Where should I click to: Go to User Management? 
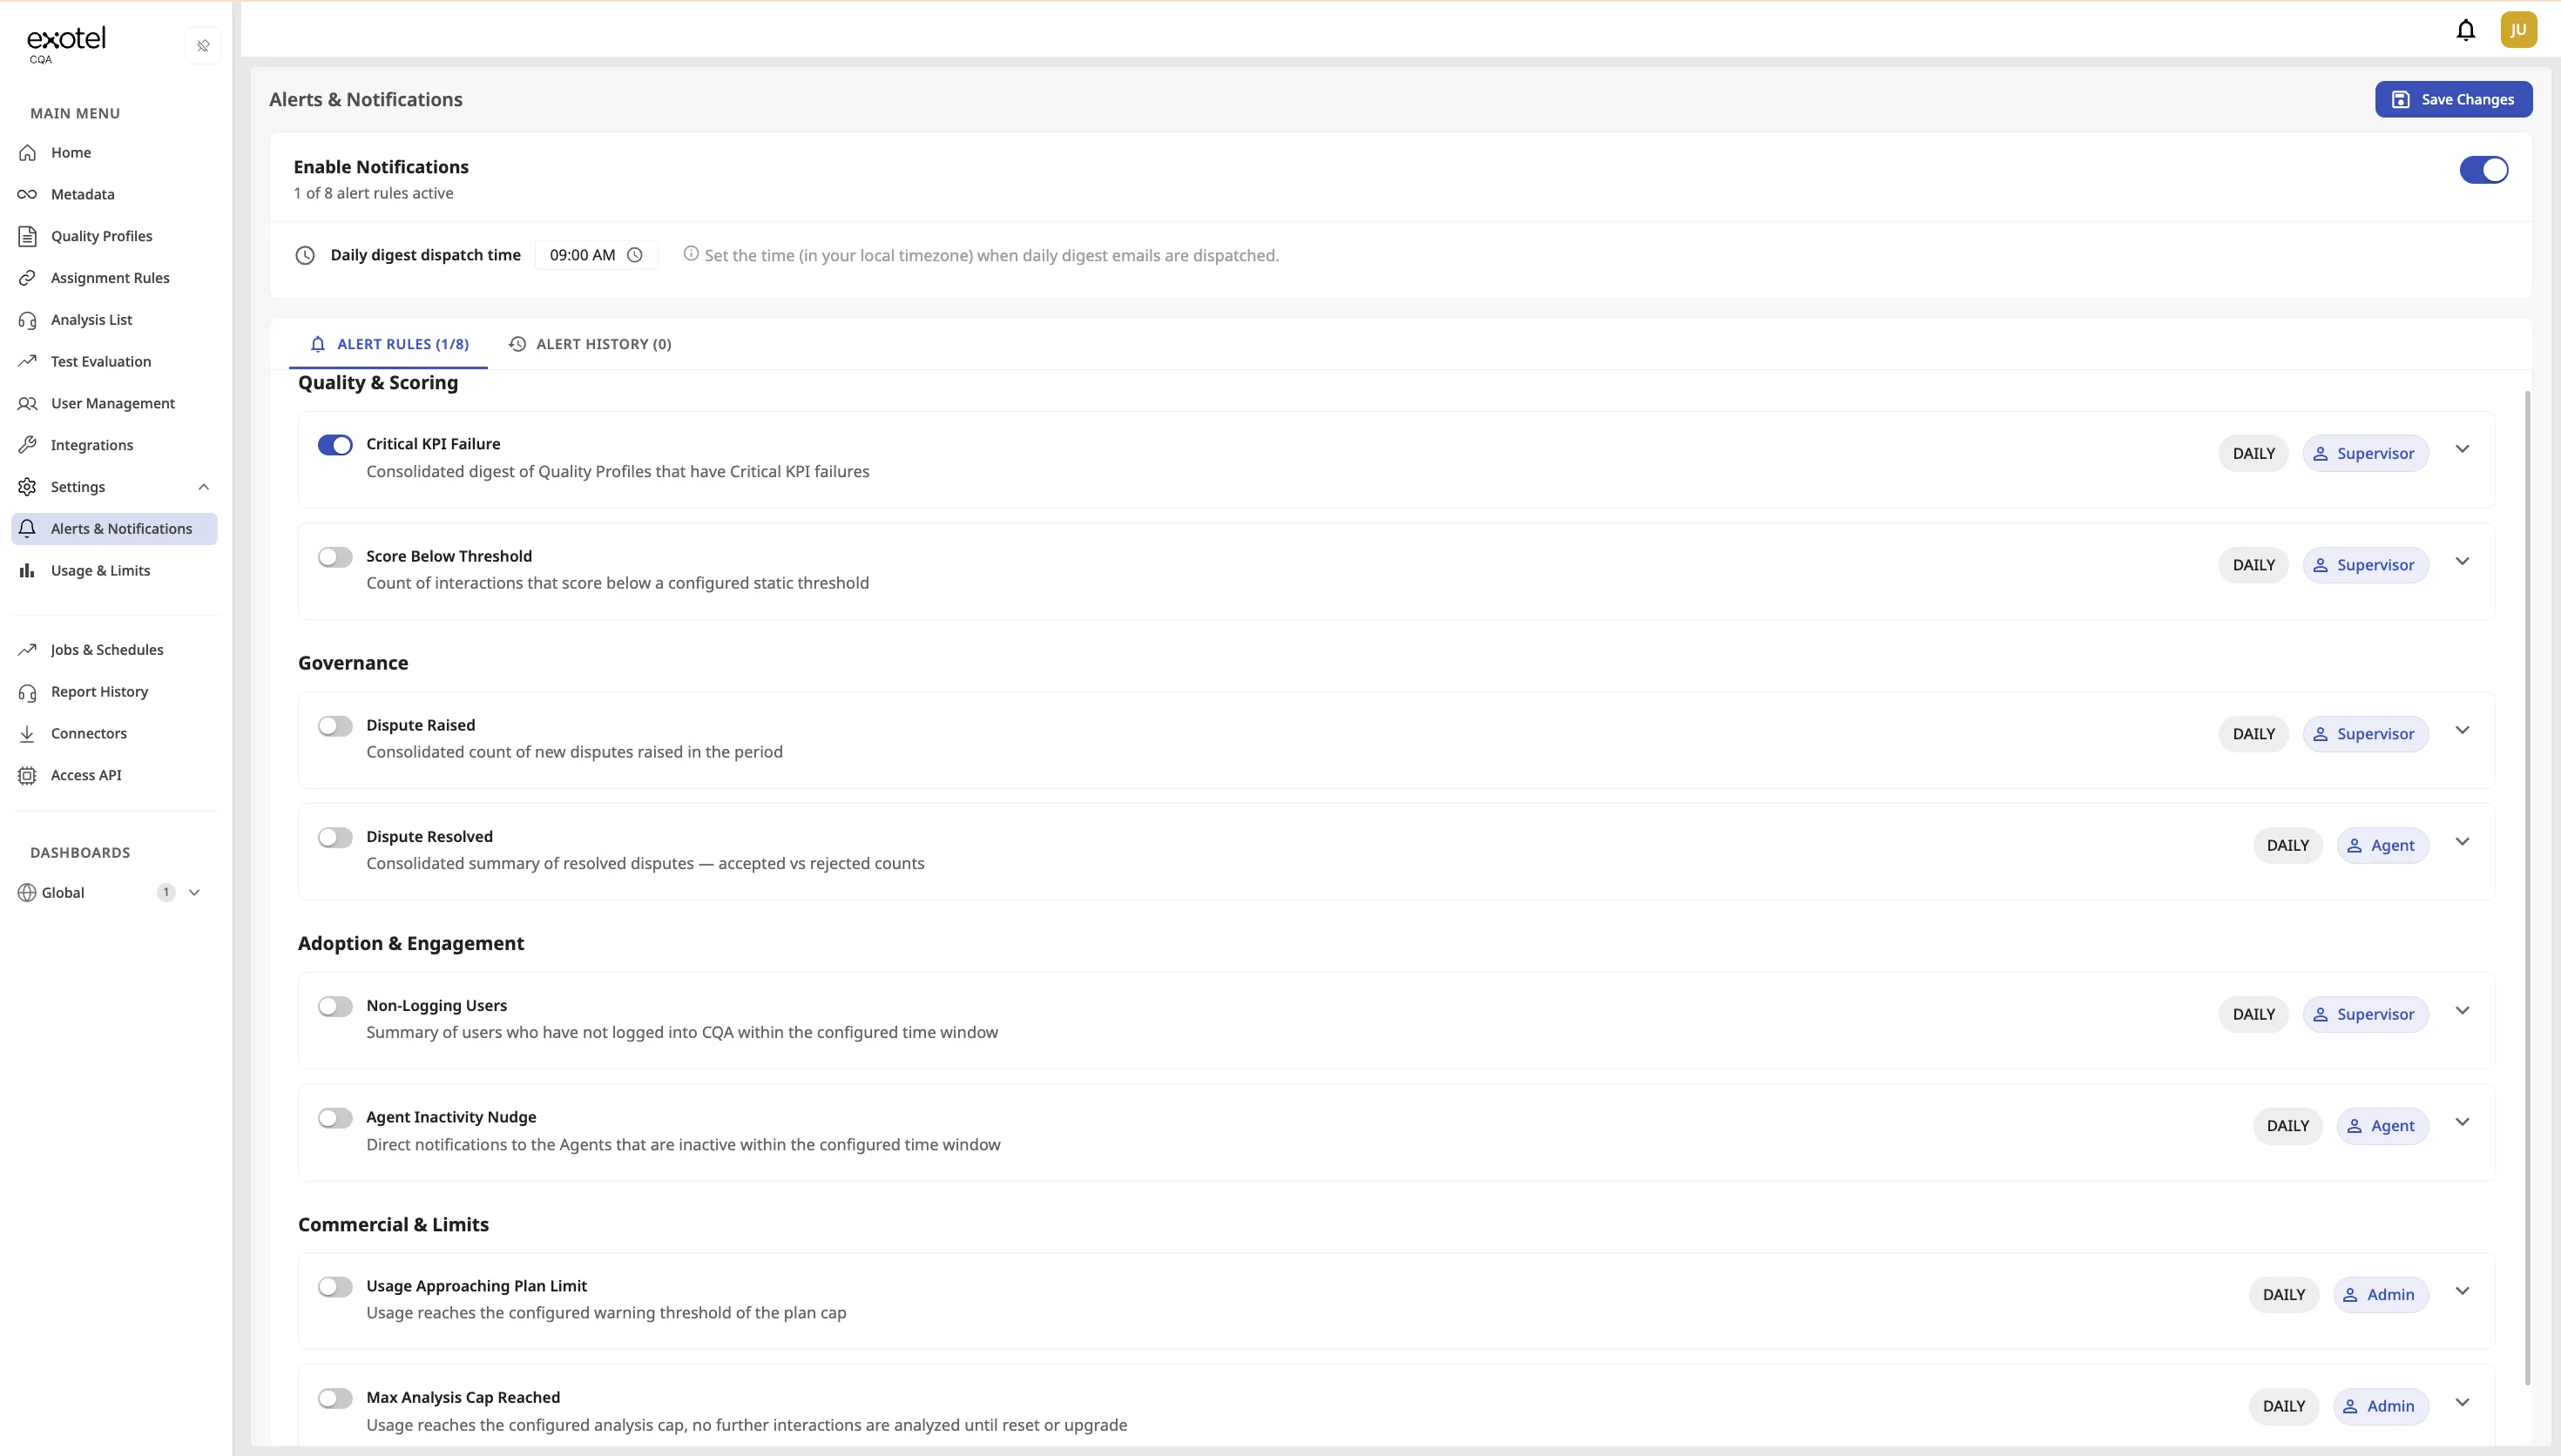click(114, 403)
